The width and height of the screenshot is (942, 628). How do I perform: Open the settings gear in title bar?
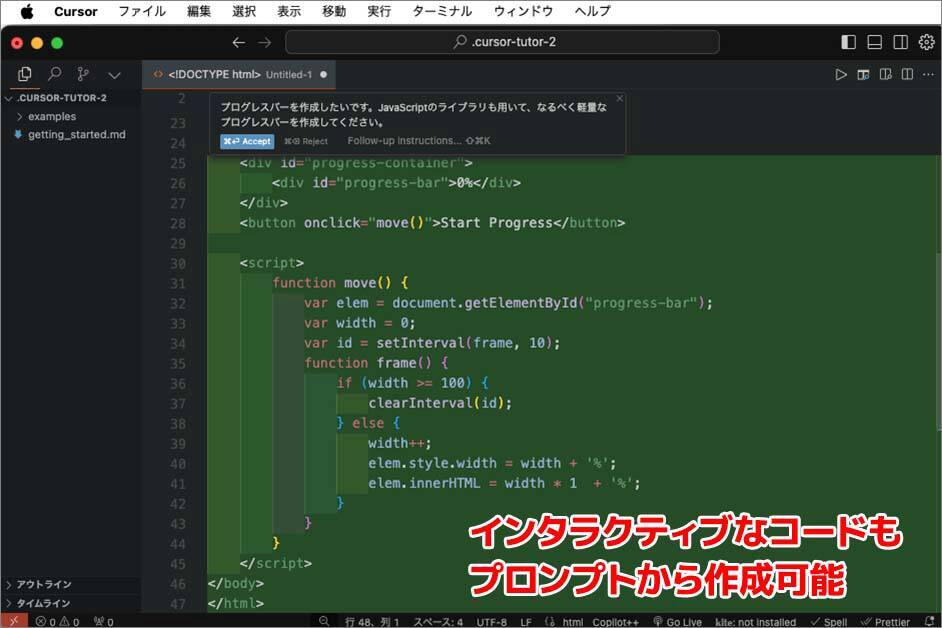click(926, 42)
